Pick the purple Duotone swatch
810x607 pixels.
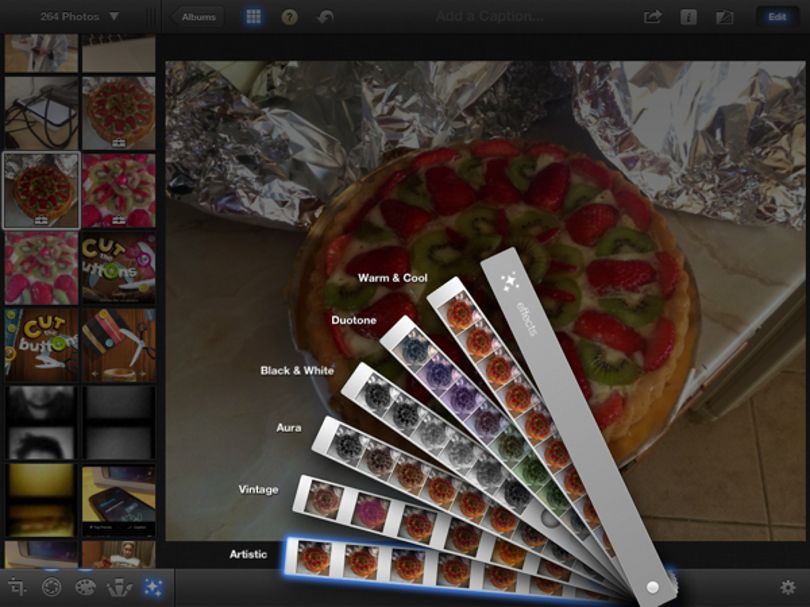[439, 371]
